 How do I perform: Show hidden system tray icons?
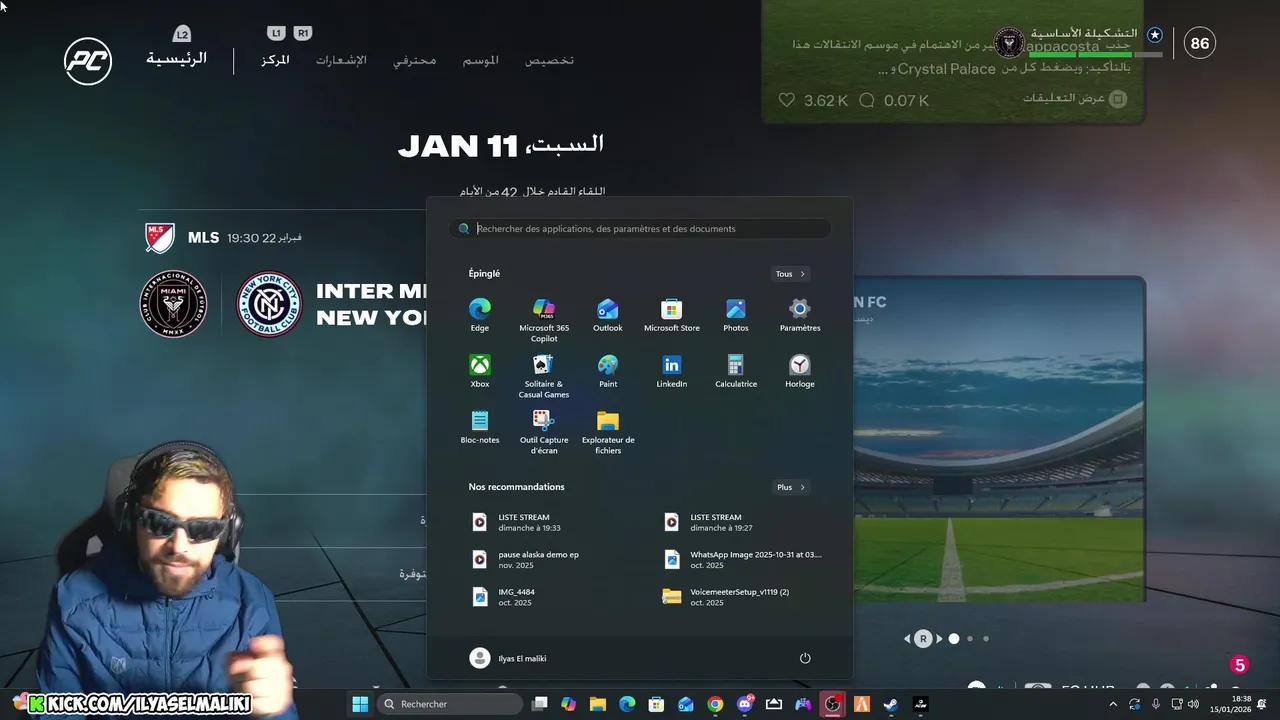point(1114,704)
